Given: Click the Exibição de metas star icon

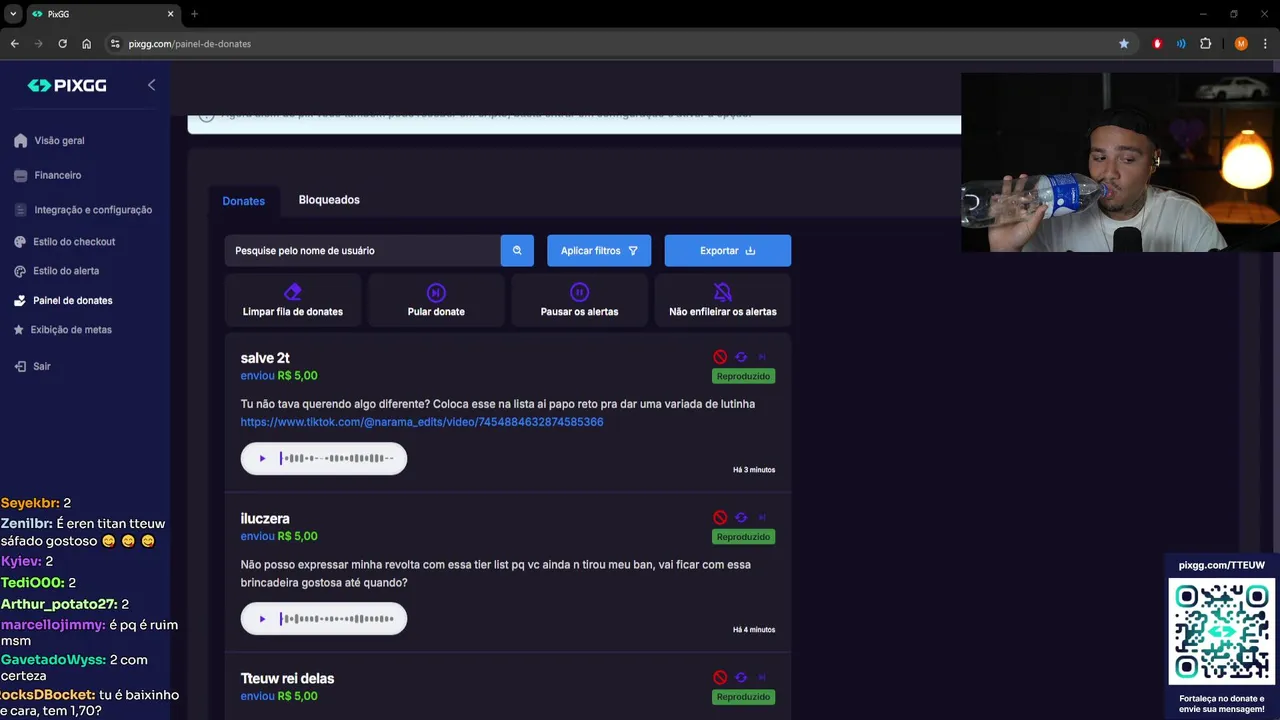Looking at the screenshot, I should pos(19,329).
